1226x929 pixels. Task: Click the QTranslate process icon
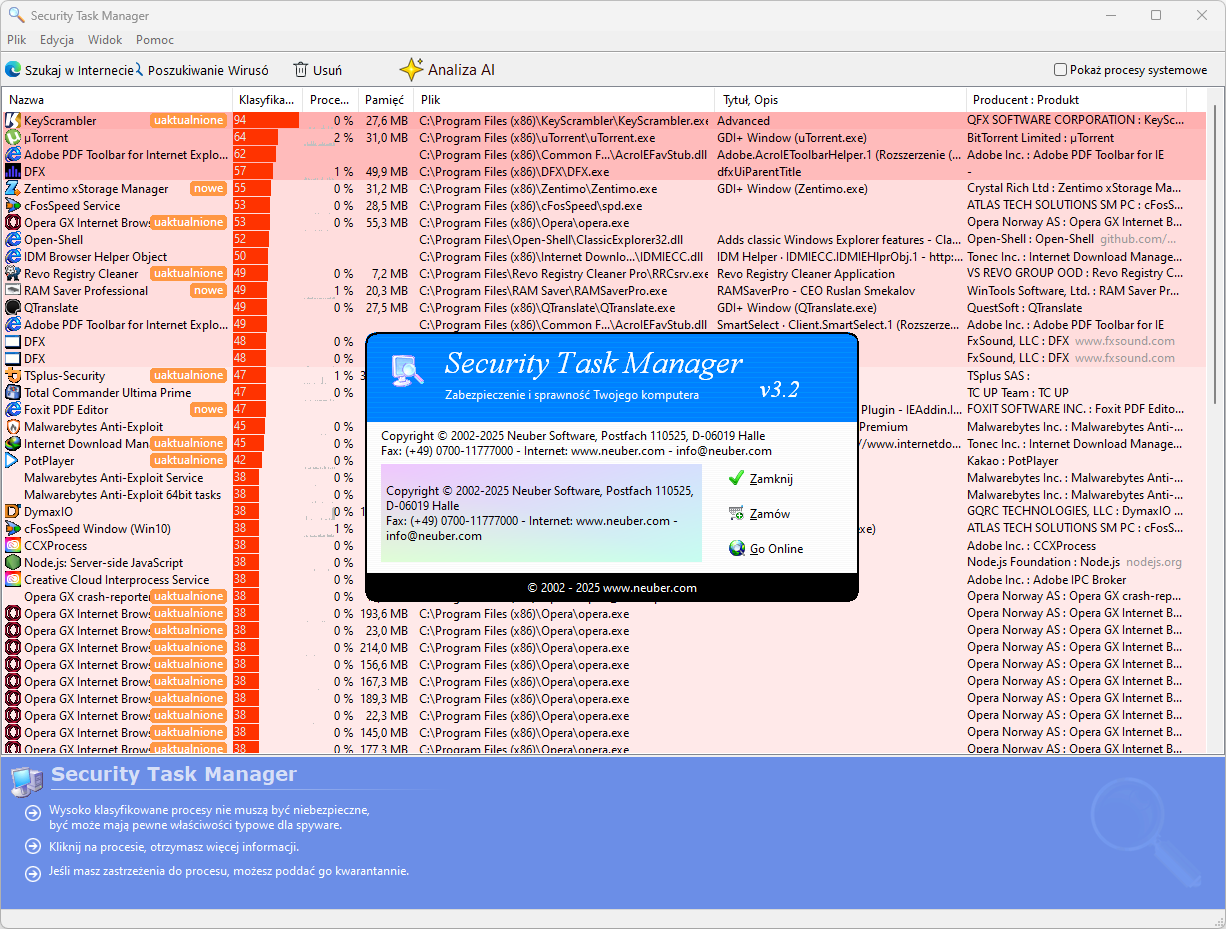click(x=13, y=308)
